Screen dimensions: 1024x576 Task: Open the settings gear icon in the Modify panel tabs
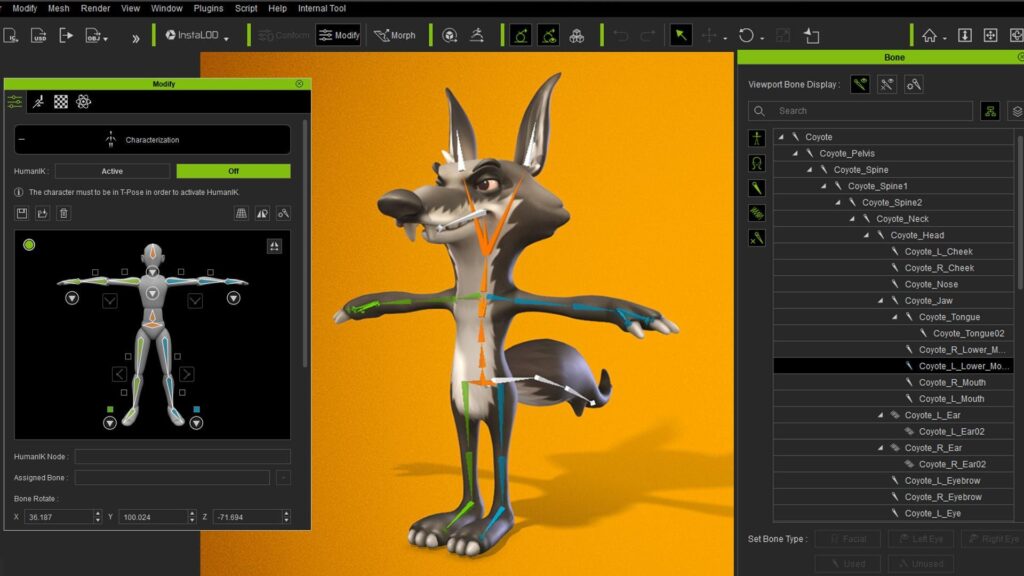(84, 102)
